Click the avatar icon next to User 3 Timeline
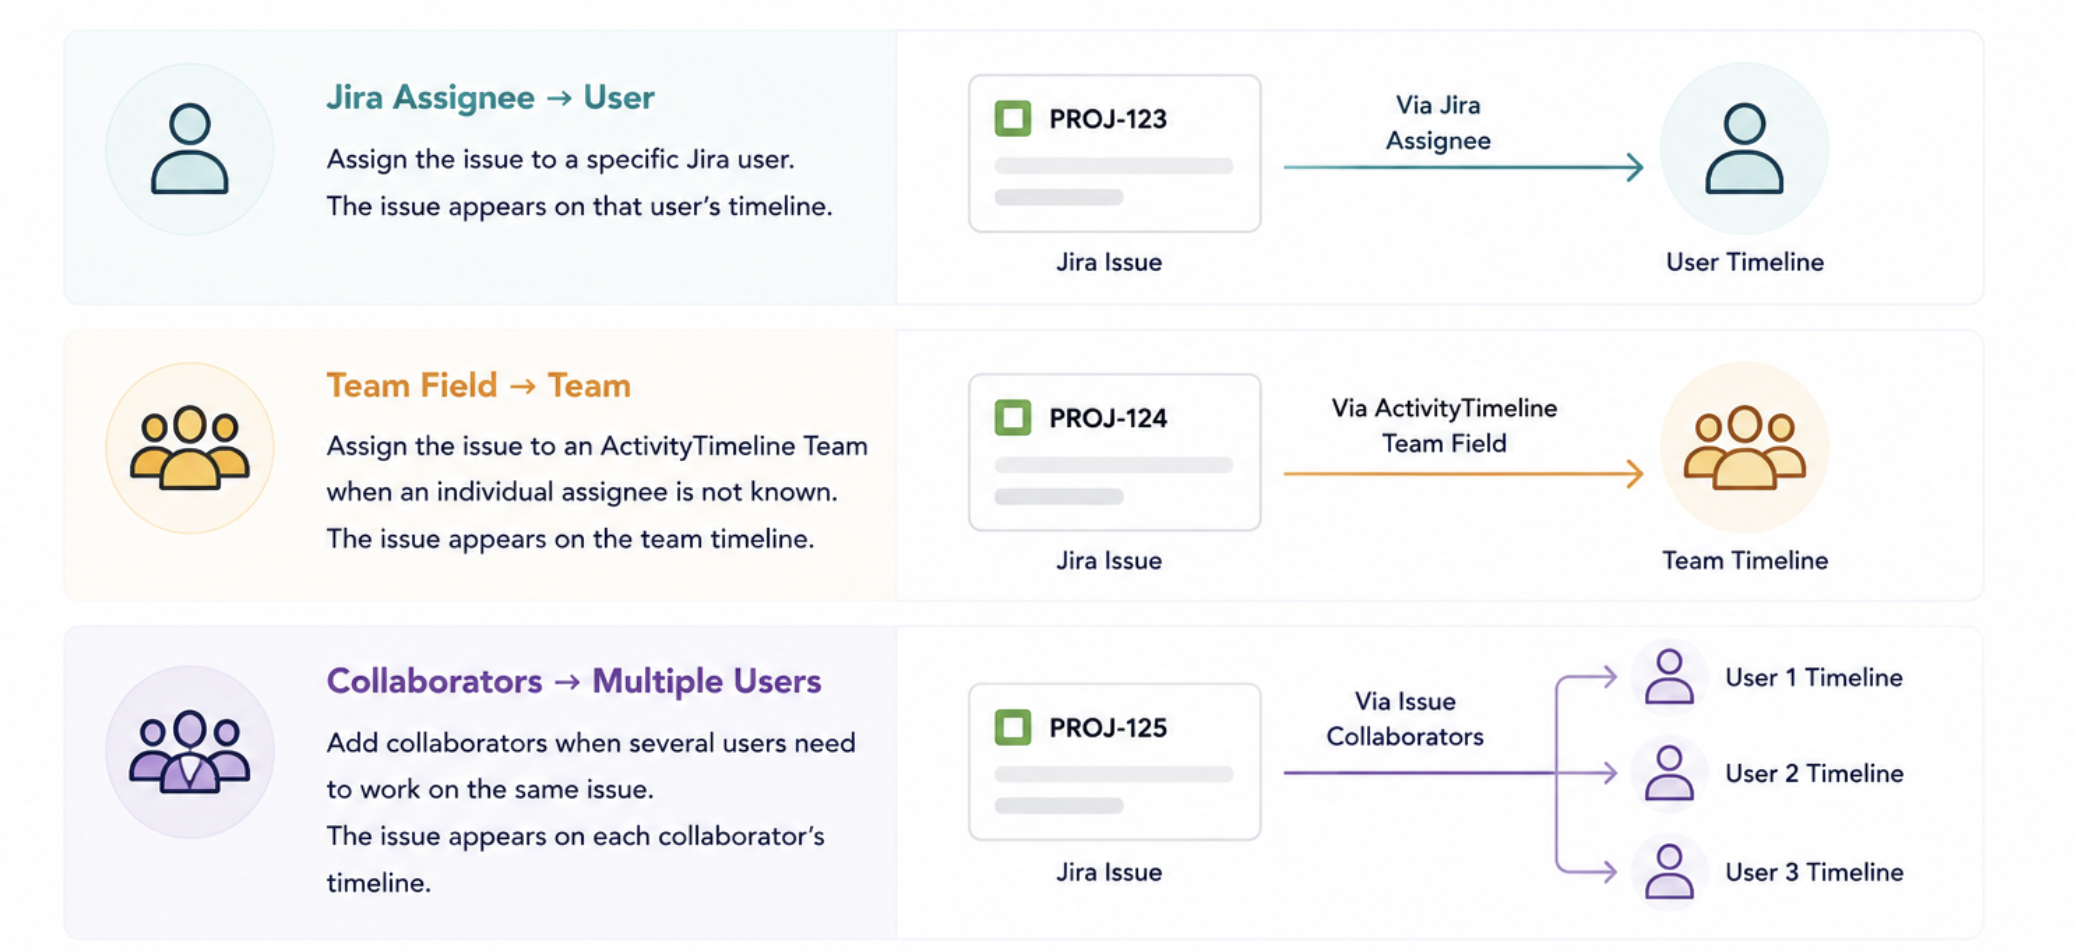This screenshot has width=2076, height=952. pyautogui.click(x=1669, y=871)
